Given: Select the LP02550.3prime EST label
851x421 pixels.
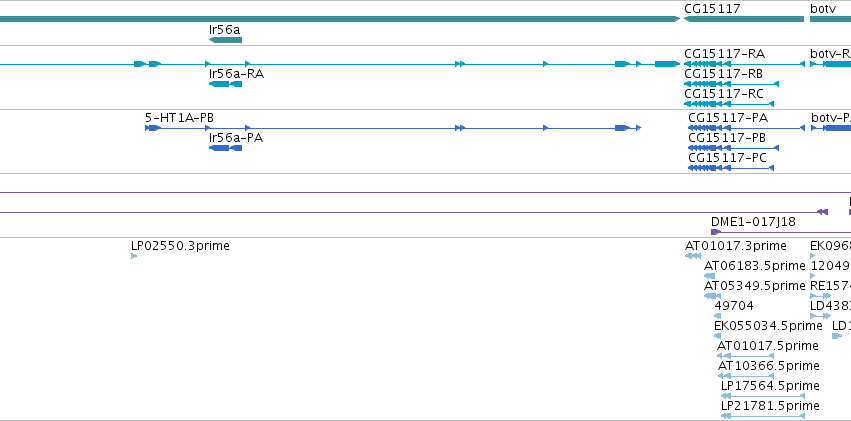Looking at the screenshot, I should click(180, 246).
